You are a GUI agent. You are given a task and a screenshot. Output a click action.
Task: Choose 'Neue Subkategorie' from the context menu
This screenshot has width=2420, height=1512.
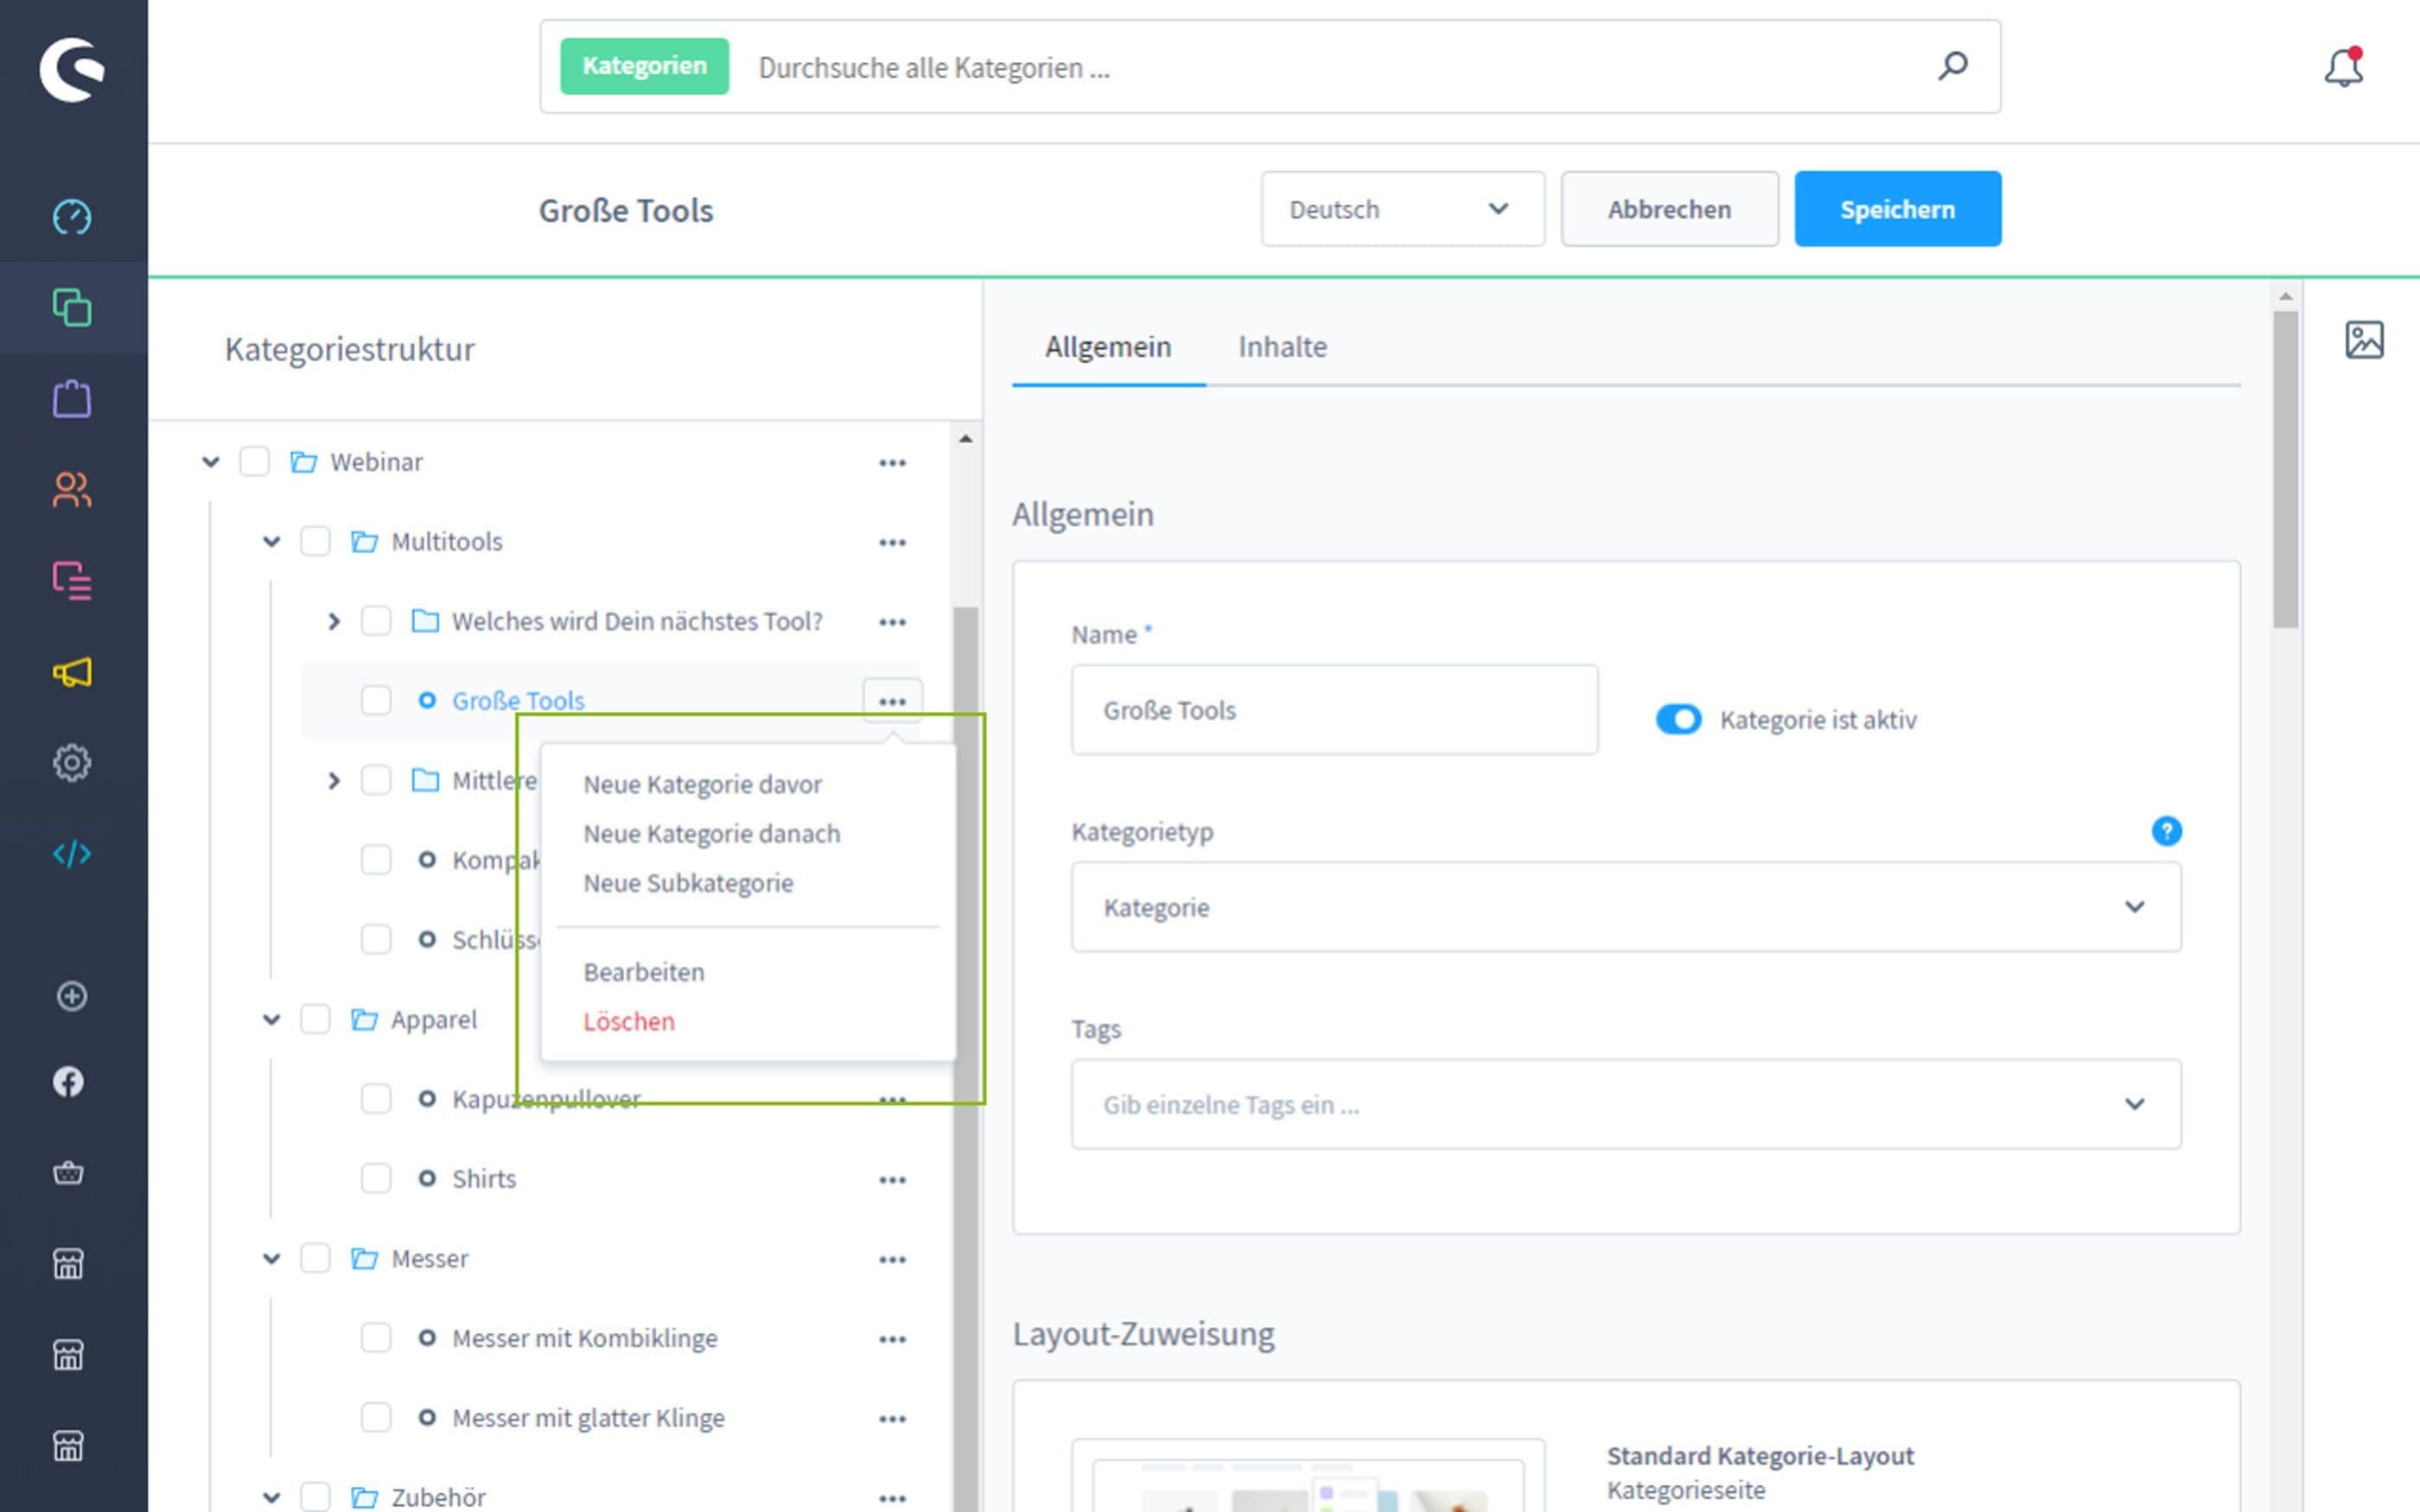click(x=688, y=882)
